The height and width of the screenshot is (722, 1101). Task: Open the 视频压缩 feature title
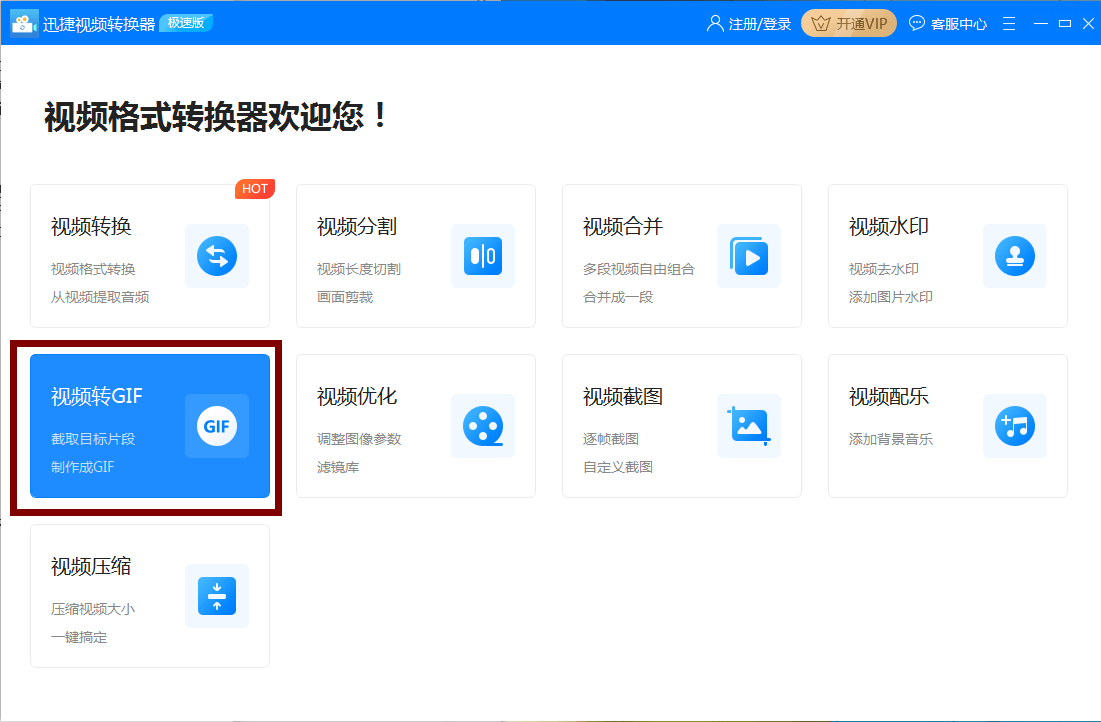[x=91, y=566]
